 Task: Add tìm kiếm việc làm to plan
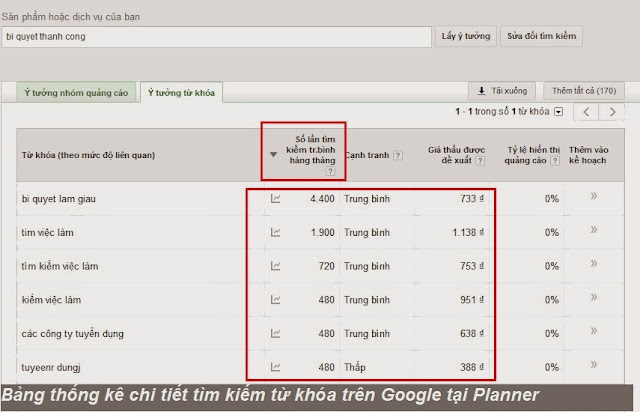(x=594, y=263)
